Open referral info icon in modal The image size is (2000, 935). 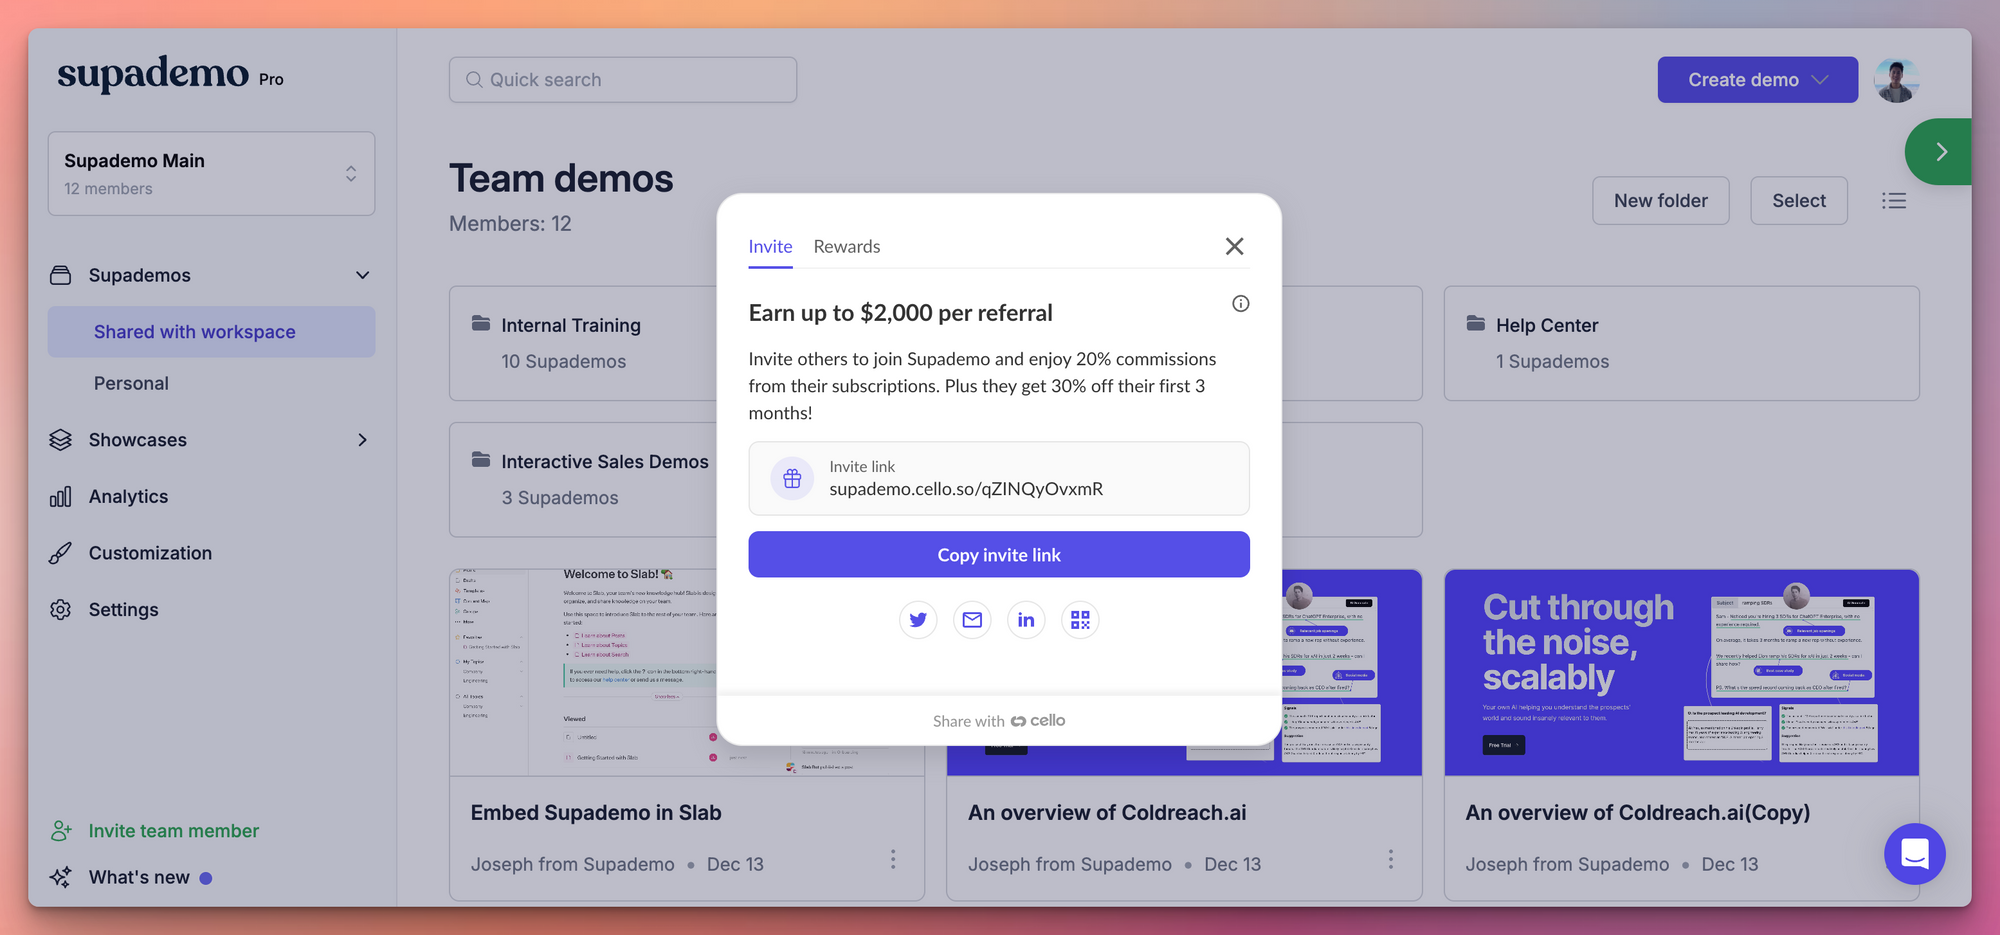1240,304
